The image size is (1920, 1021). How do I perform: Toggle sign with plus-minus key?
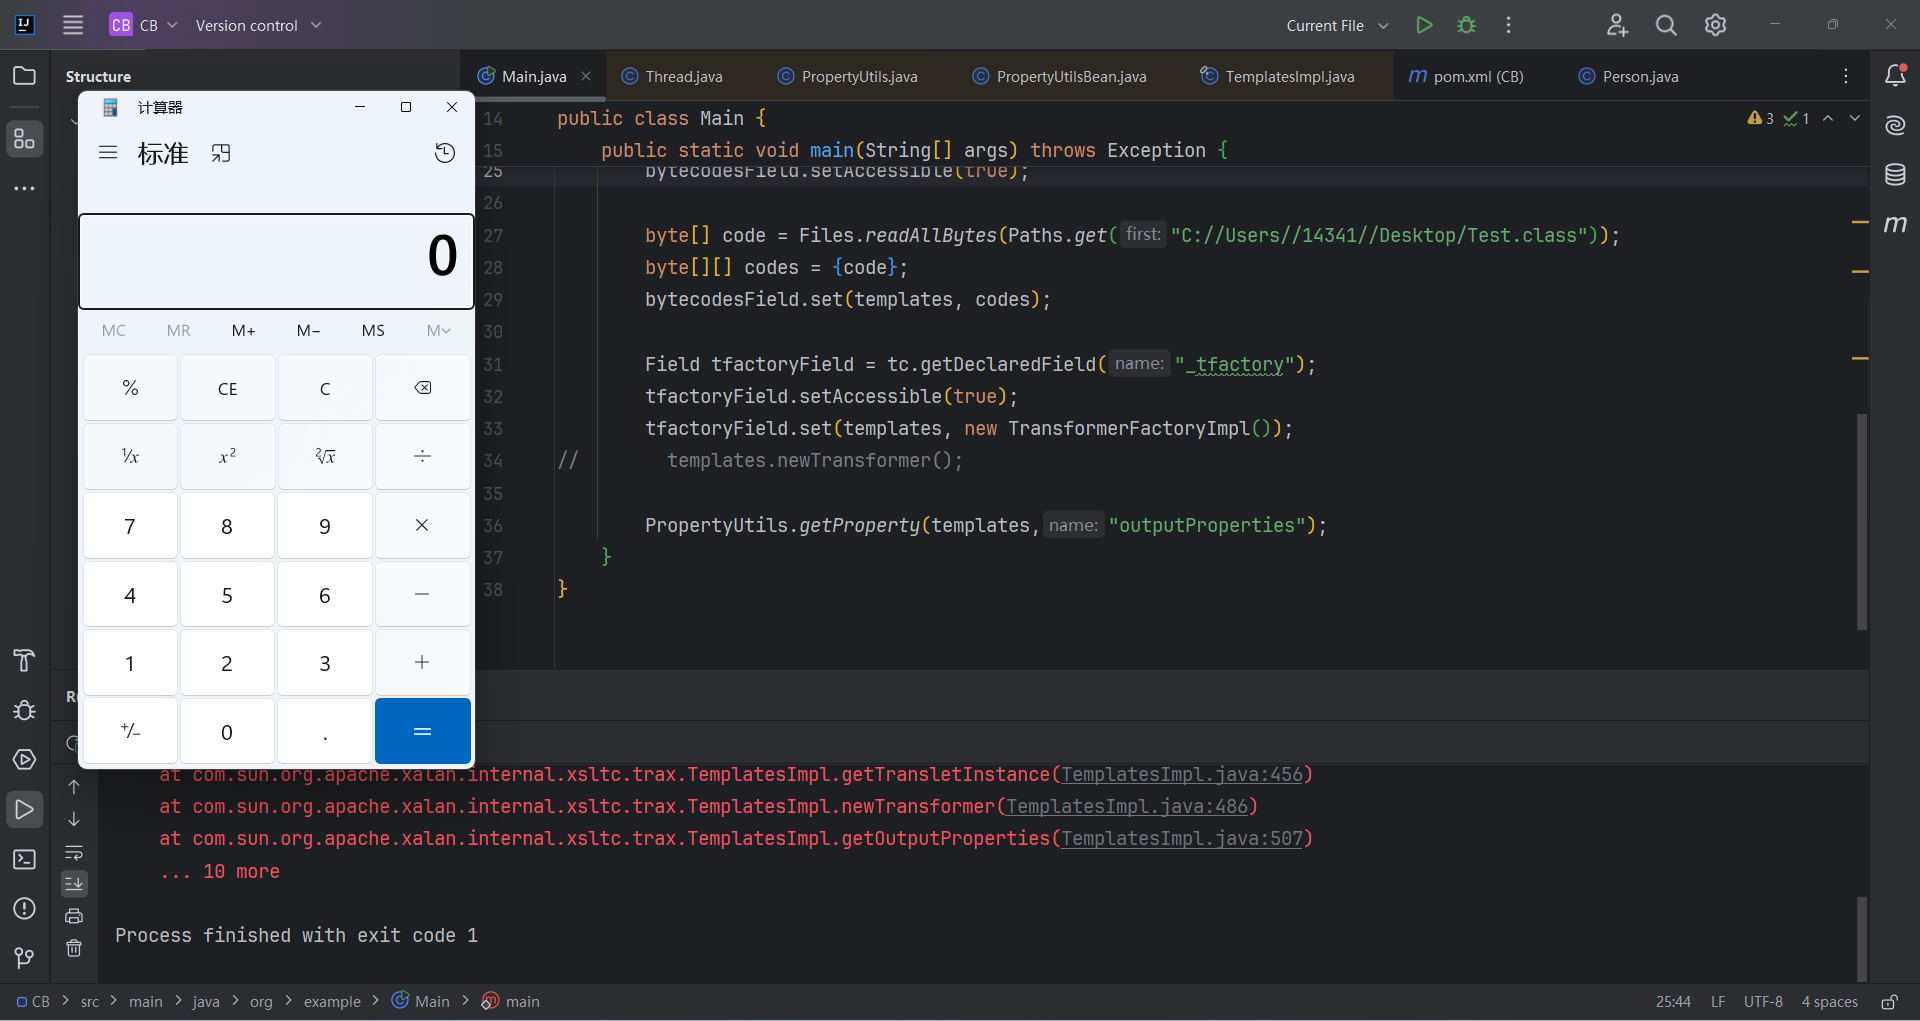pos(130,731)
